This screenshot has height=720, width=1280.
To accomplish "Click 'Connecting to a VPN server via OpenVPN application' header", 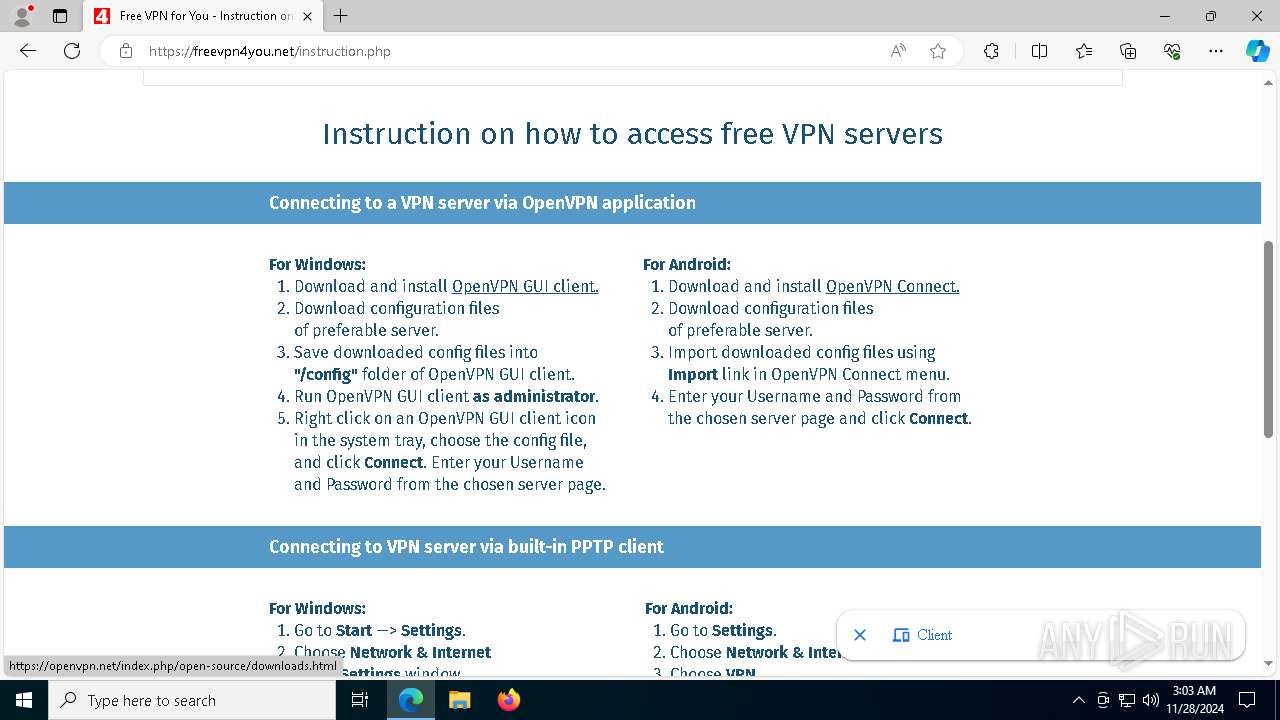I will point(482,203).
